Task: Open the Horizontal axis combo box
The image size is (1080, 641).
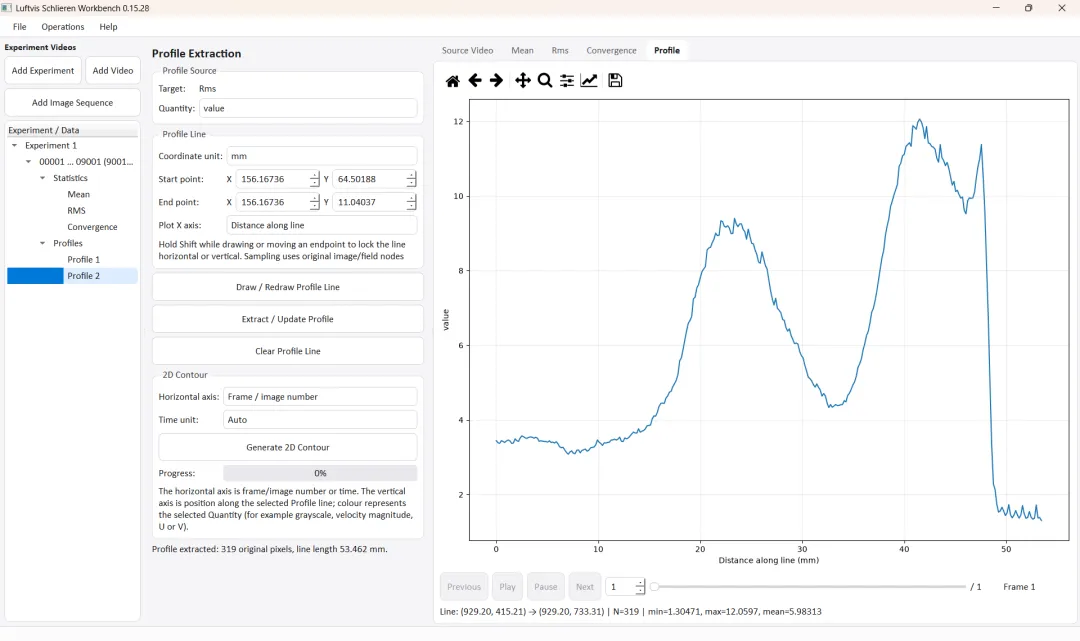Action: tap(320, 397)
